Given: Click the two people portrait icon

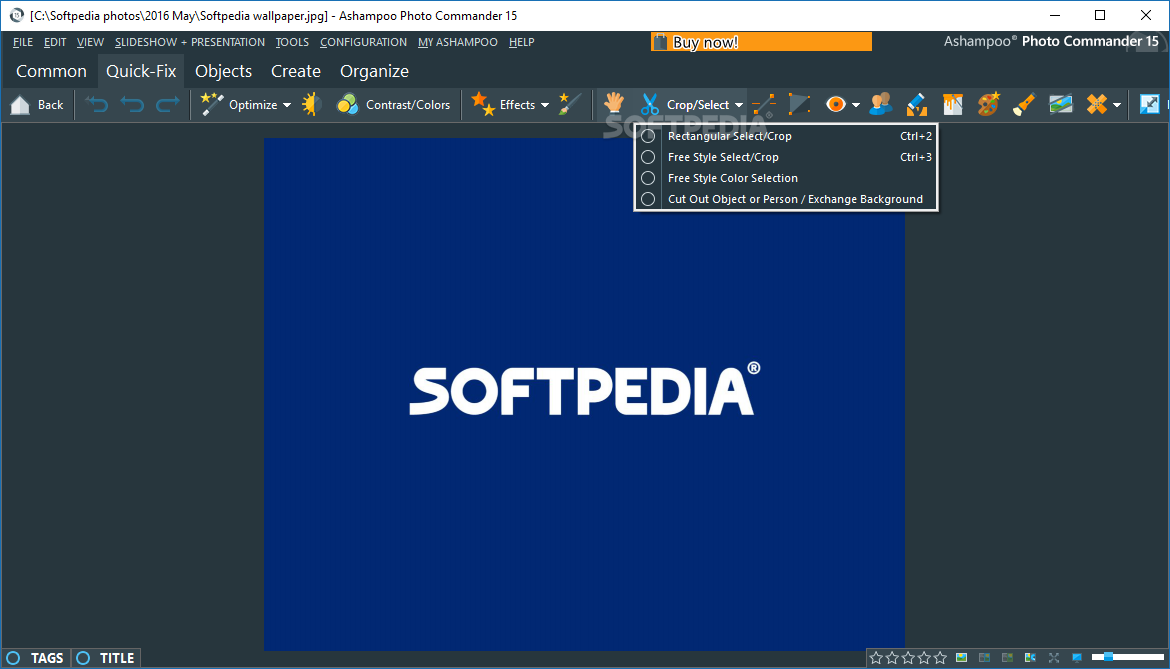Looking at the screenshot, I should coord(880,104).
